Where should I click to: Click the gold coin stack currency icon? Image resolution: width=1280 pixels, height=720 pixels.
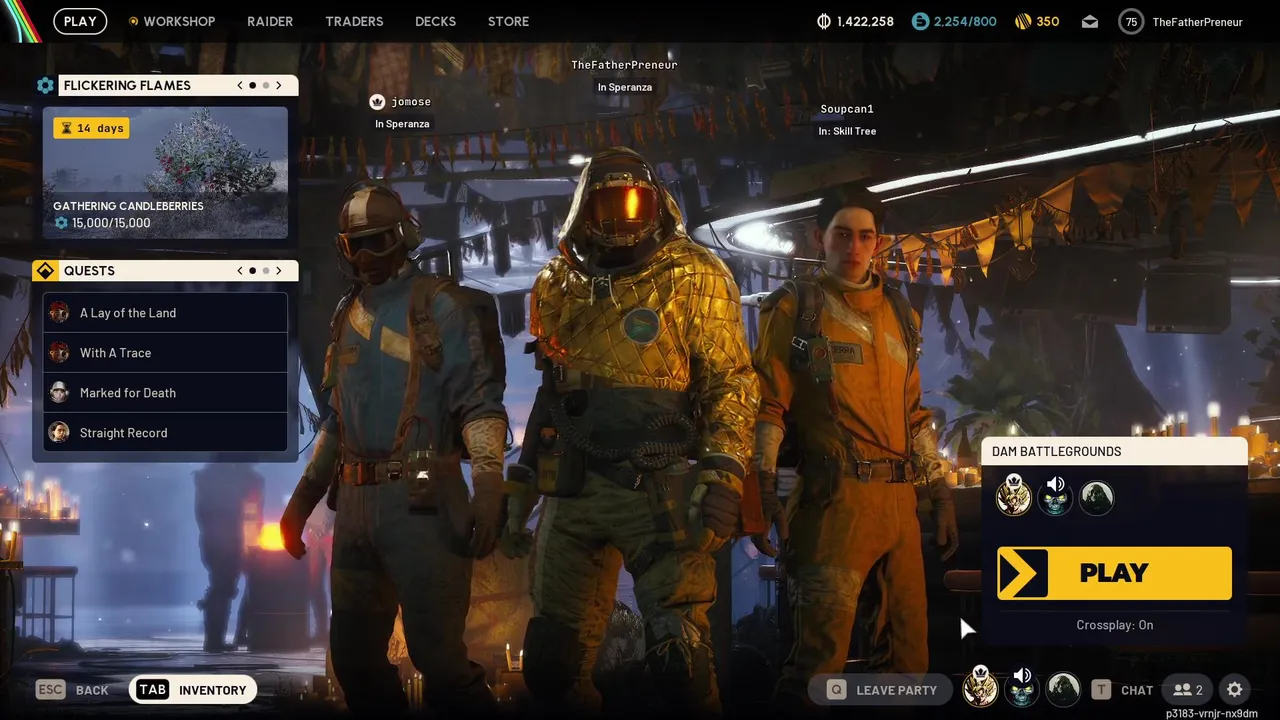(1022, 21)
